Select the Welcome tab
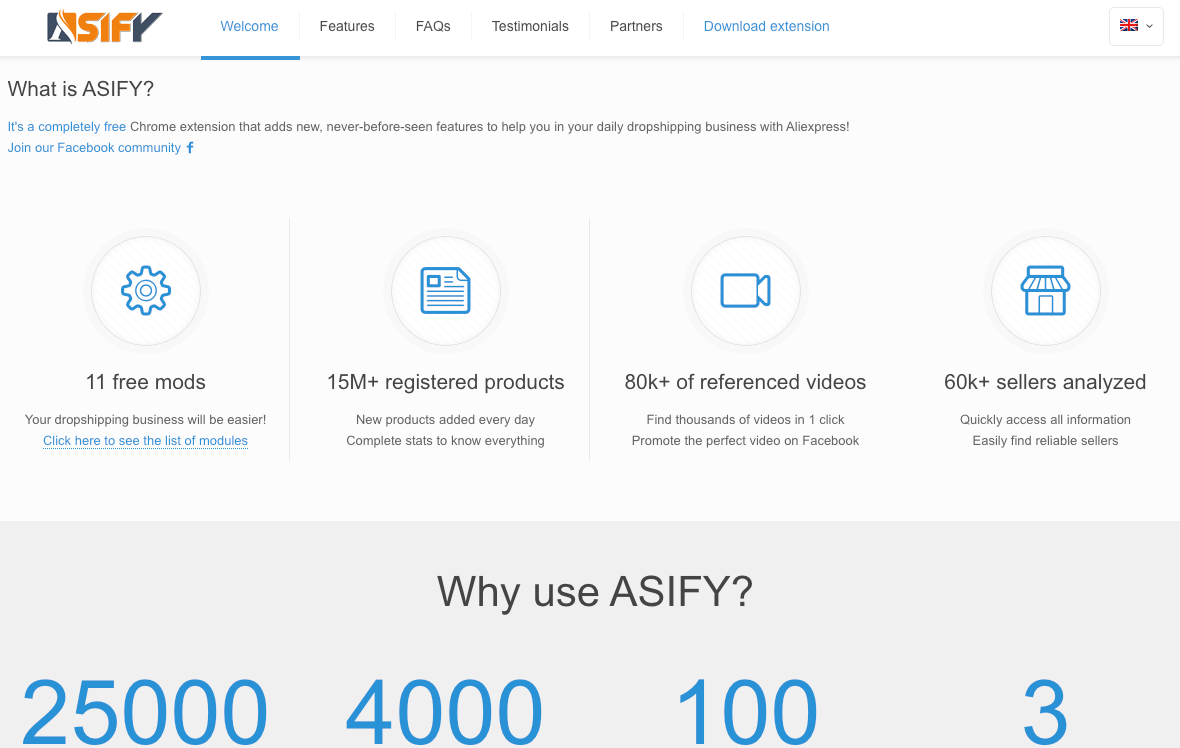 pos(249,26)
